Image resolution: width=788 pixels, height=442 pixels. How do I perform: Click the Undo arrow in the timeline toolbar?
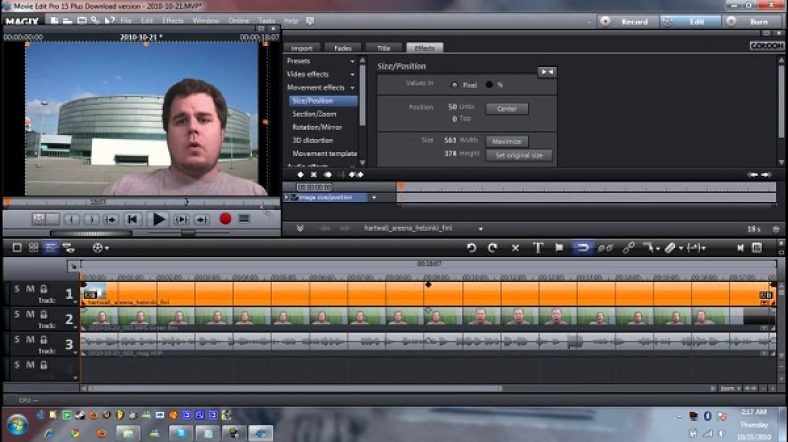click(x=472, y=247)
